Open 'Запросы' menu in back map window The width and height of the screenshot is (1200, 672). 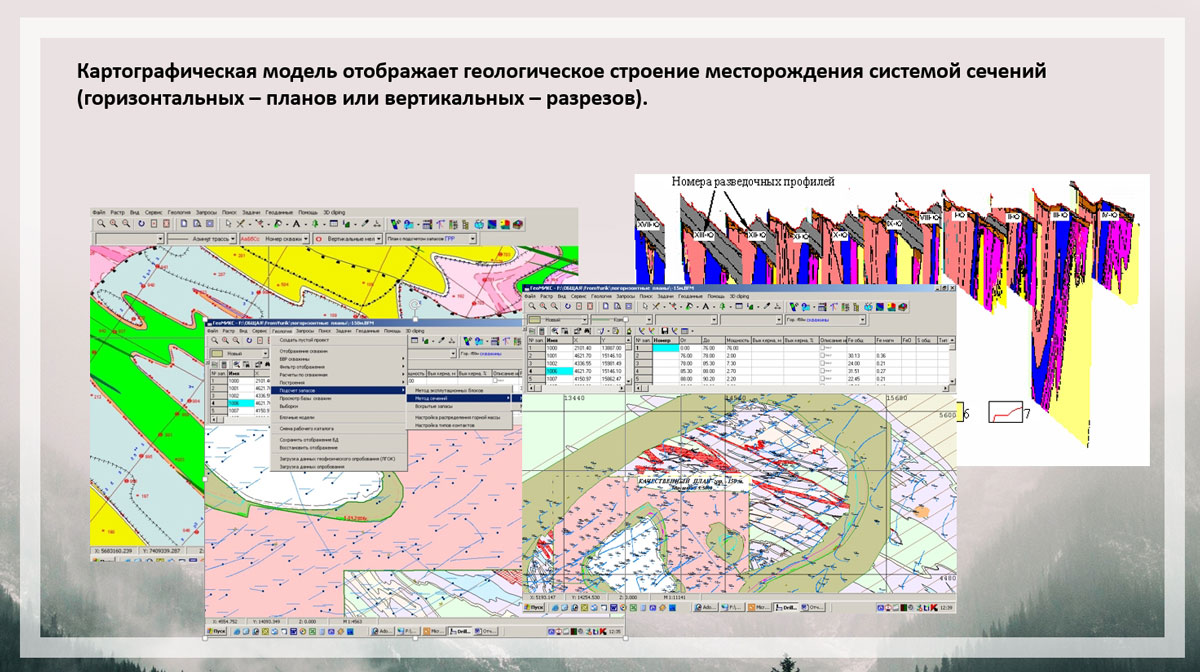coord(206,212)
